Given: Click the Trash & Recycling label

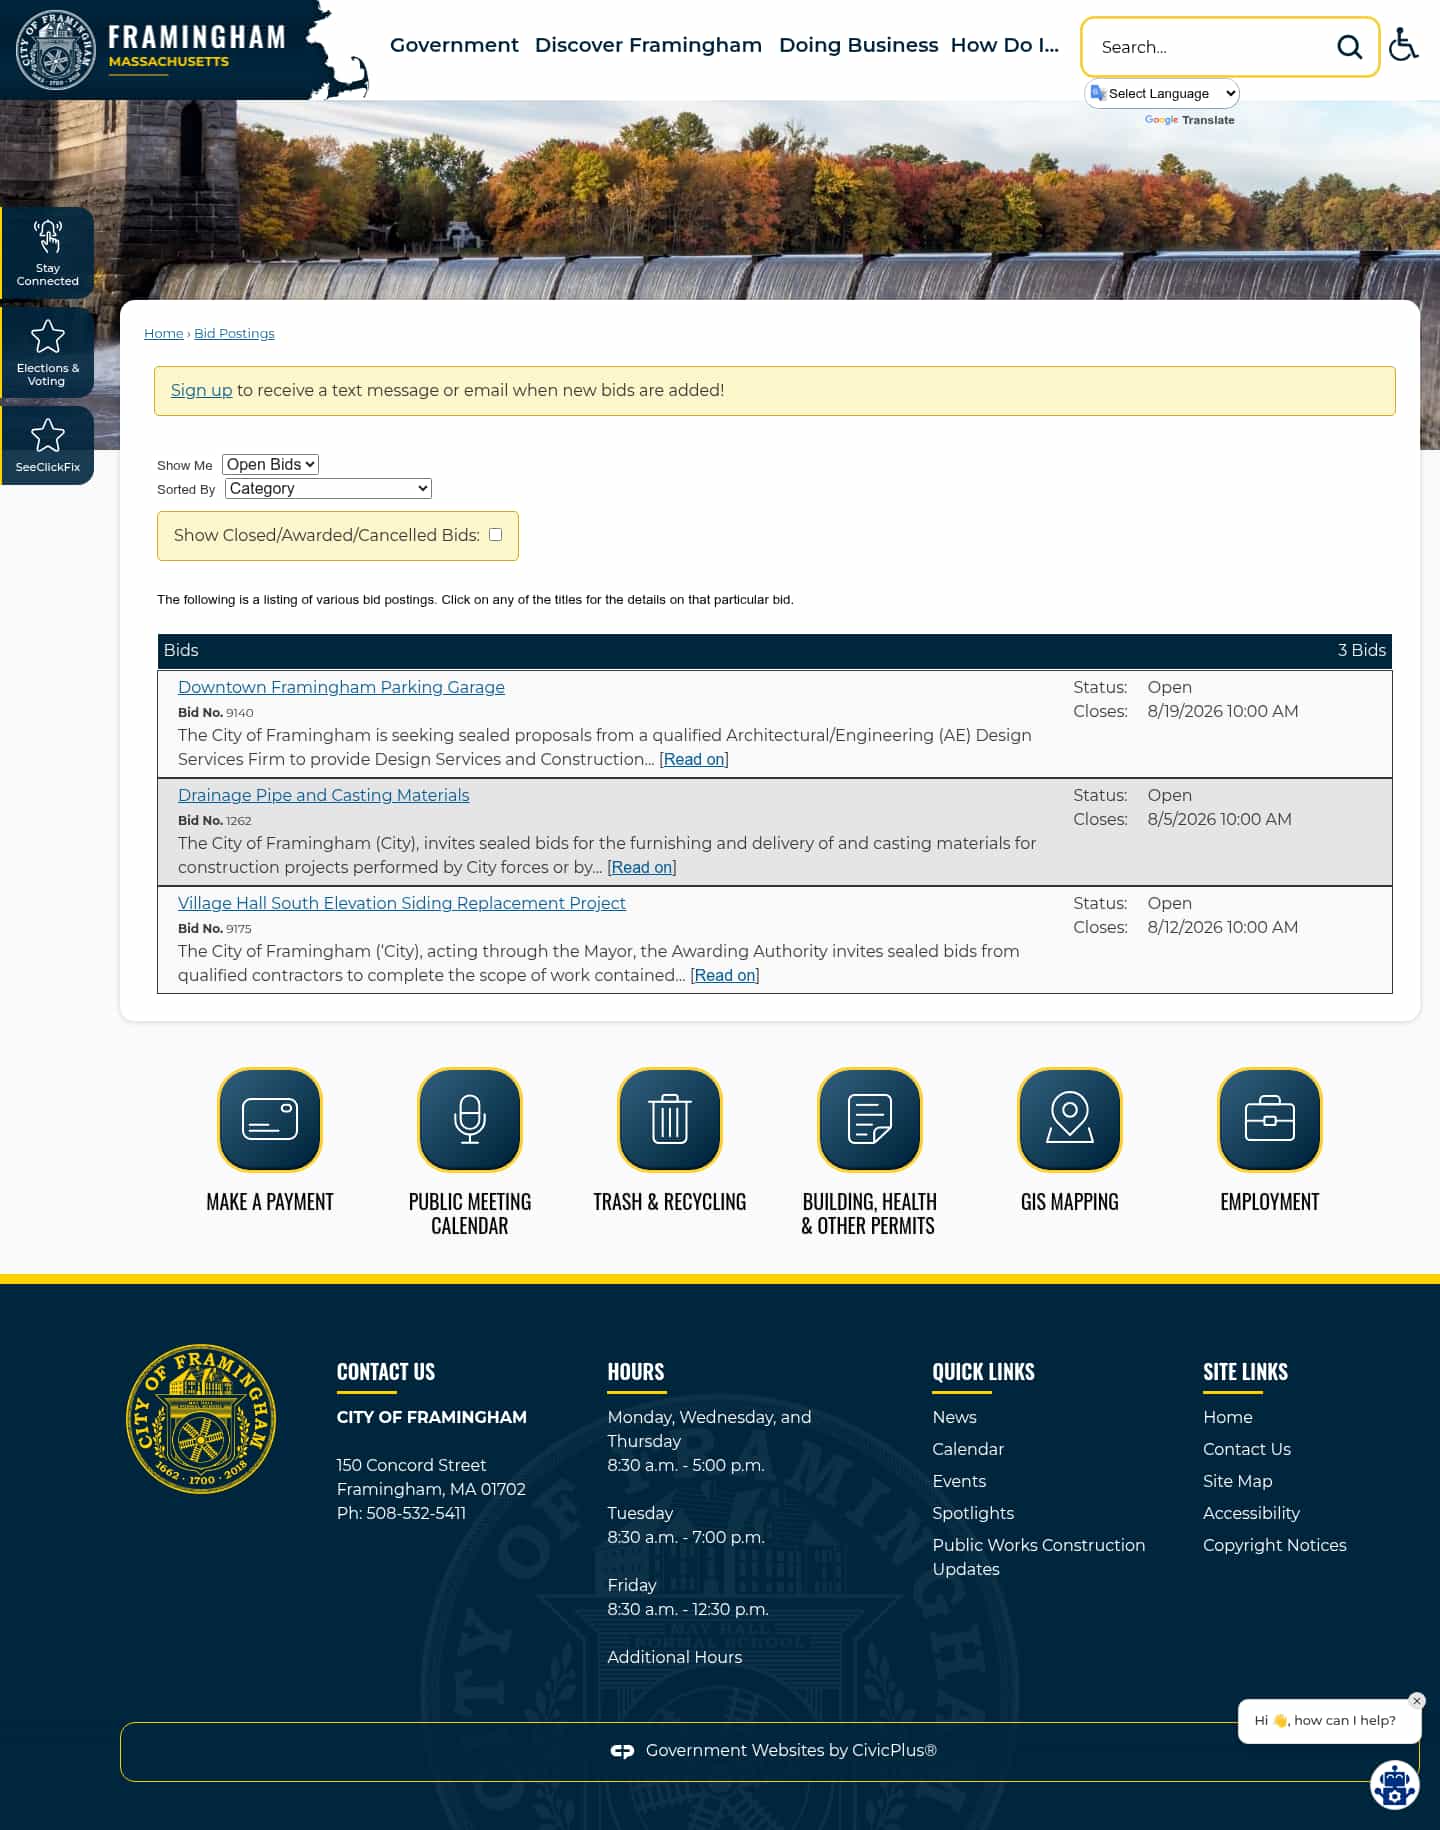Looking at the screenshot, I should (670, 1202).
